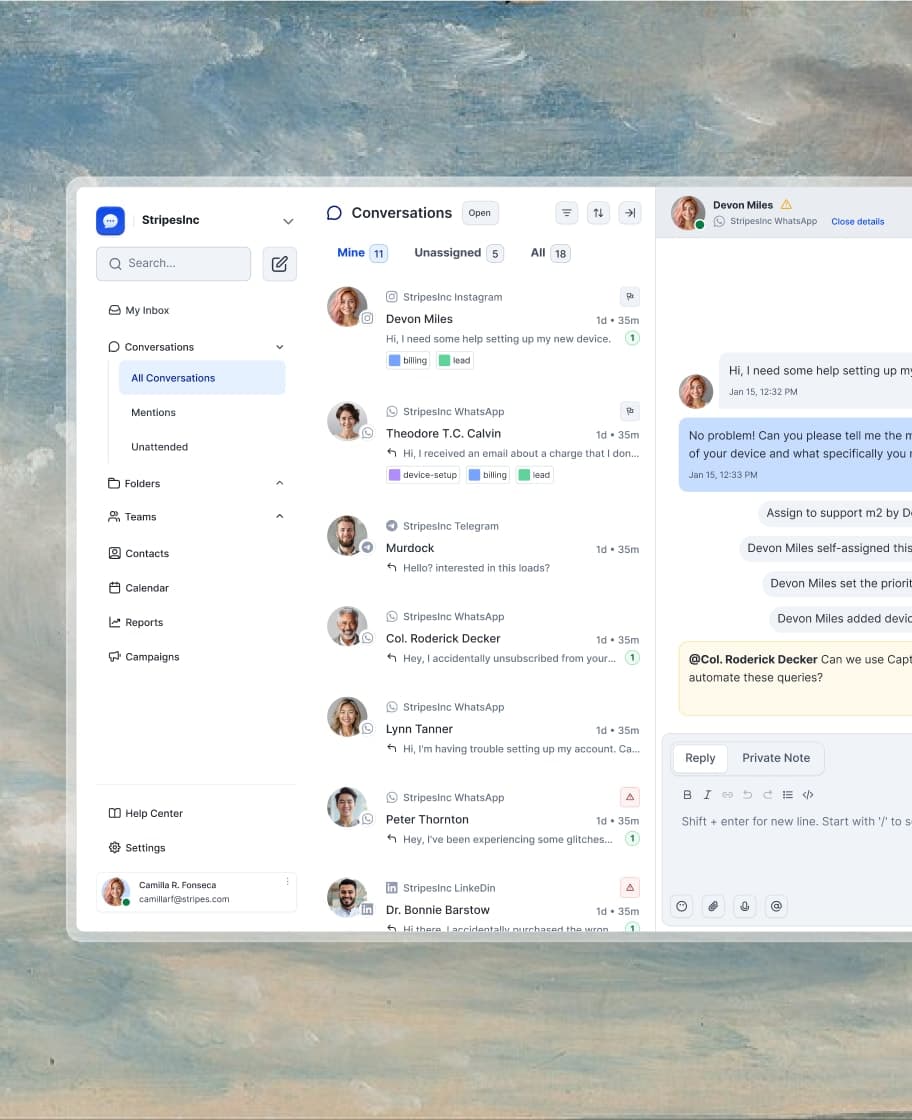Open the conversation filter icon
Screen dimensions: 912x1120
point(566,213)
